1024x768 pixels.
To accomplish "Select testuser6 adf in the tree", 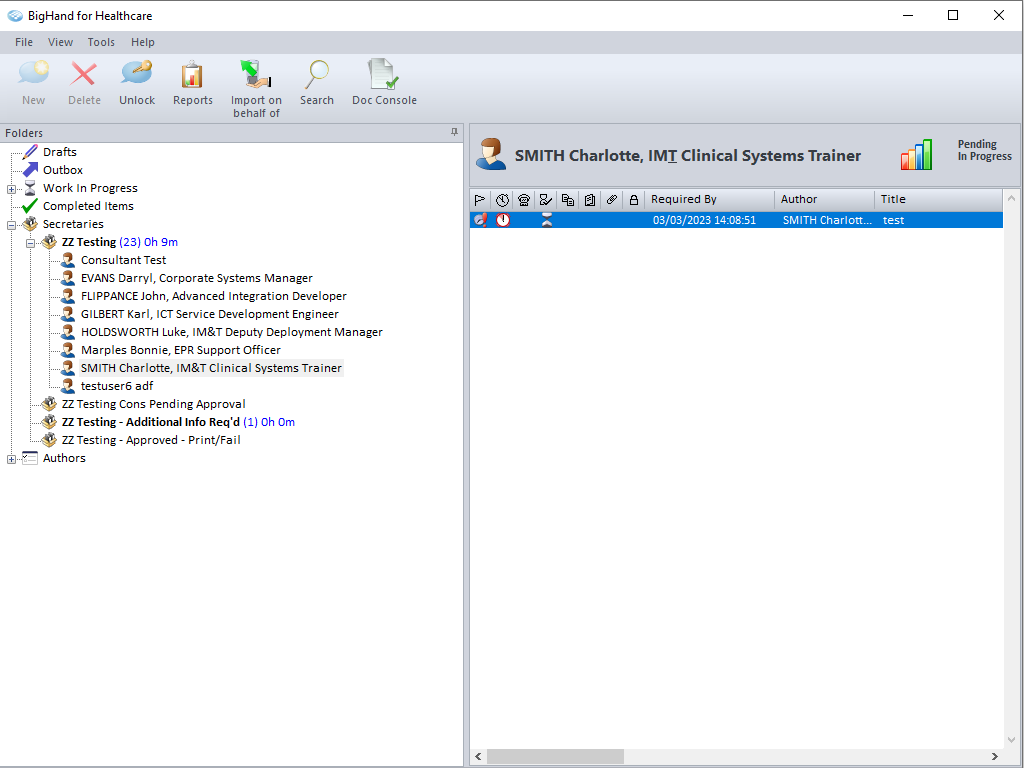I will pyautogui.click(x=117, y=386).
